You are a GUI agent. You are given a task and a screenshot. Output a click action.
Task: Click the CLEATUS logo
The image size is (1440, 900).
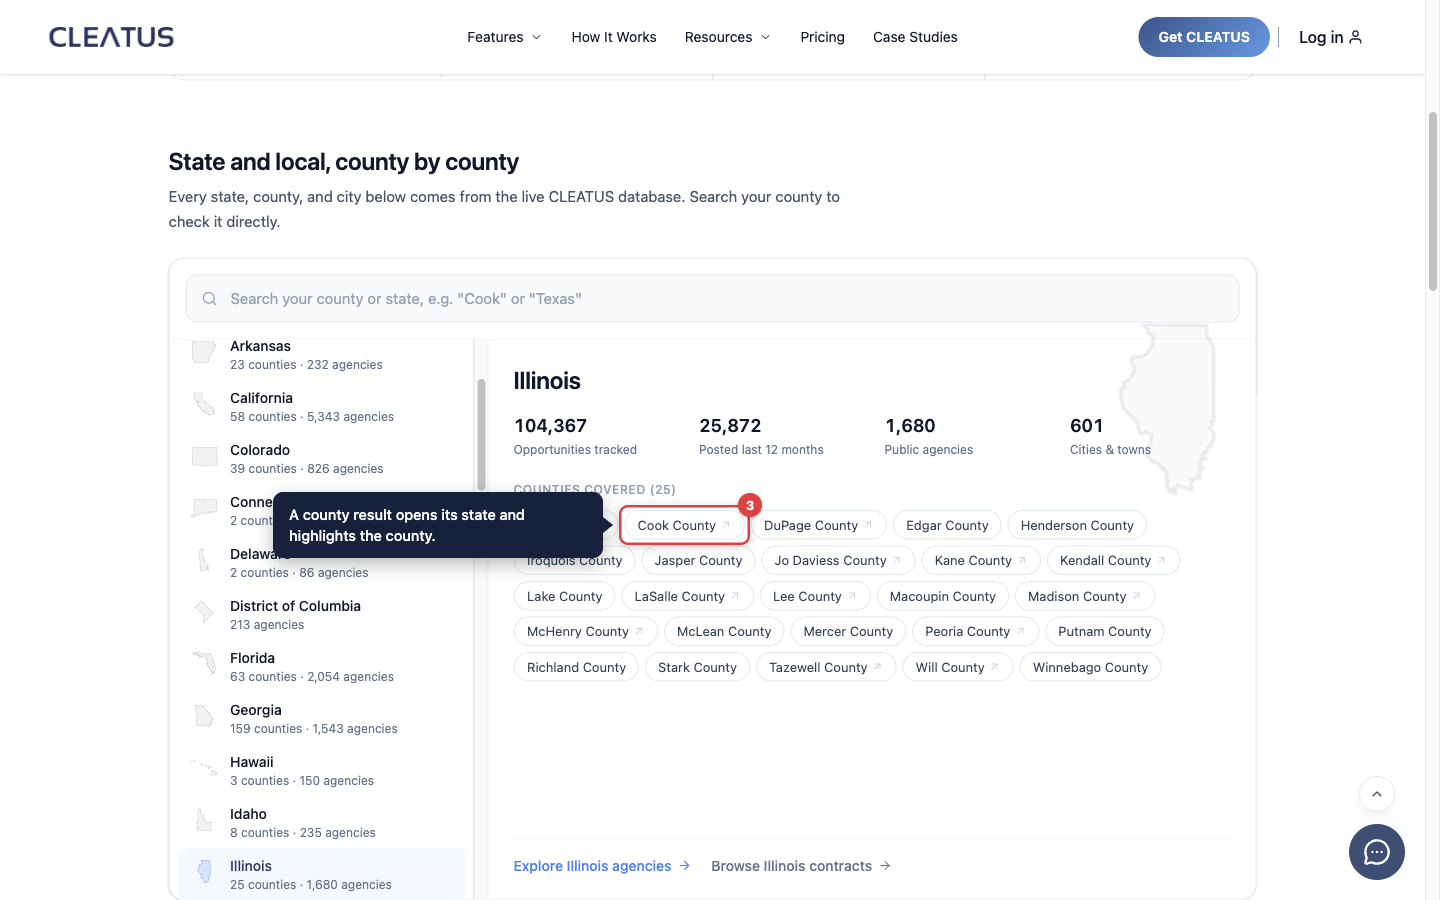coord(112,37)
